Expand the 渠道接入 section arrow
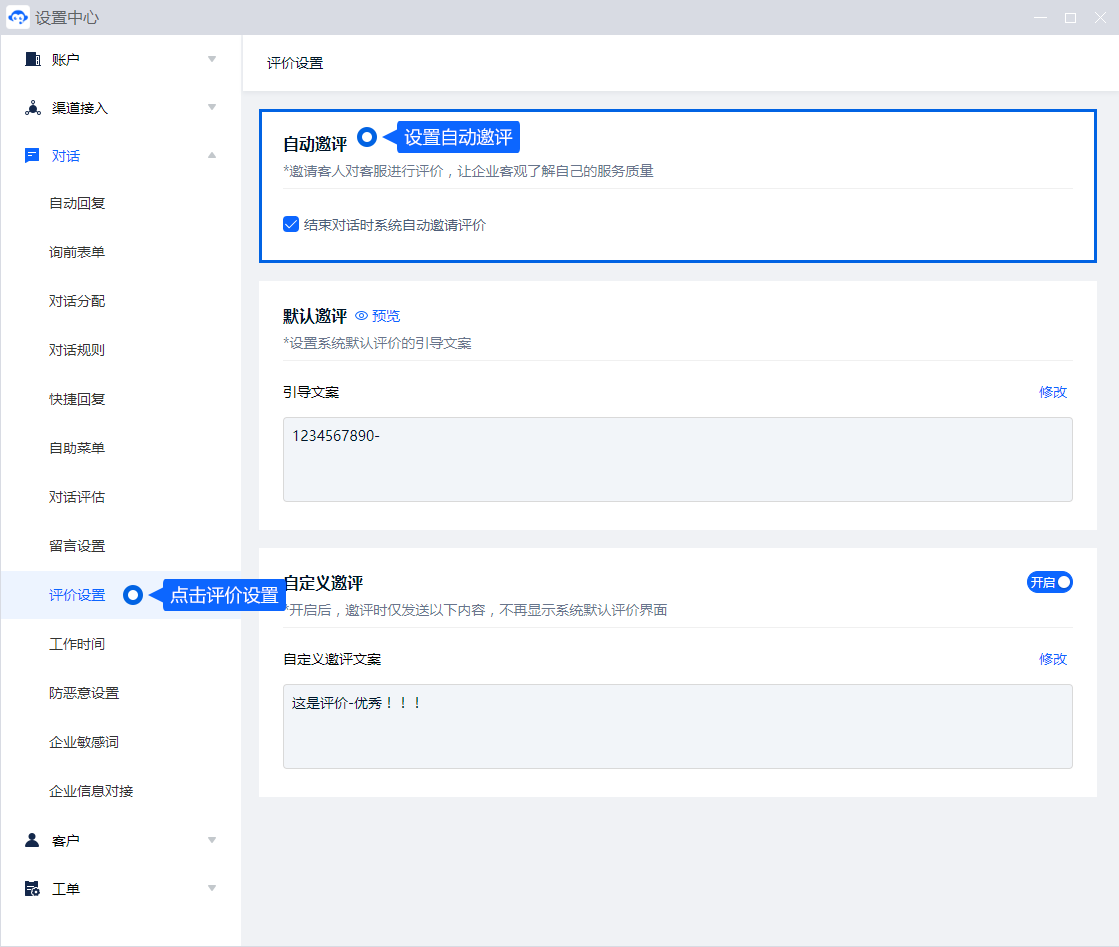The width and height of the screenshot is (1119, 947). (212, 107)
